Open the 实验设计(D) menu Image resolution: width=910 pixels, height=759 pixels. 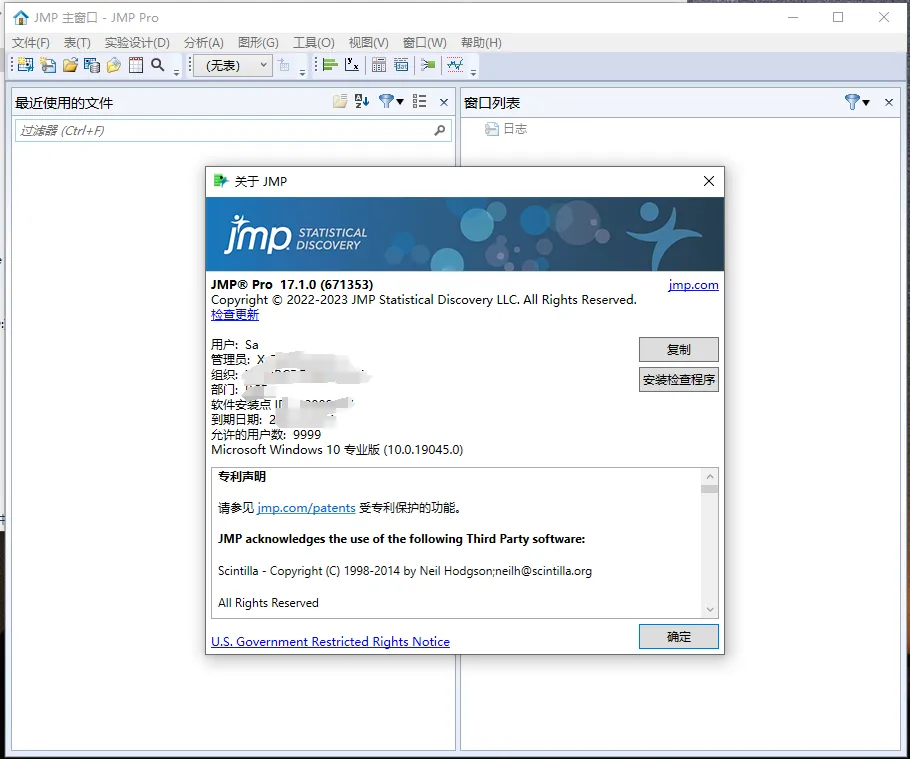click(x=137, y=42)
